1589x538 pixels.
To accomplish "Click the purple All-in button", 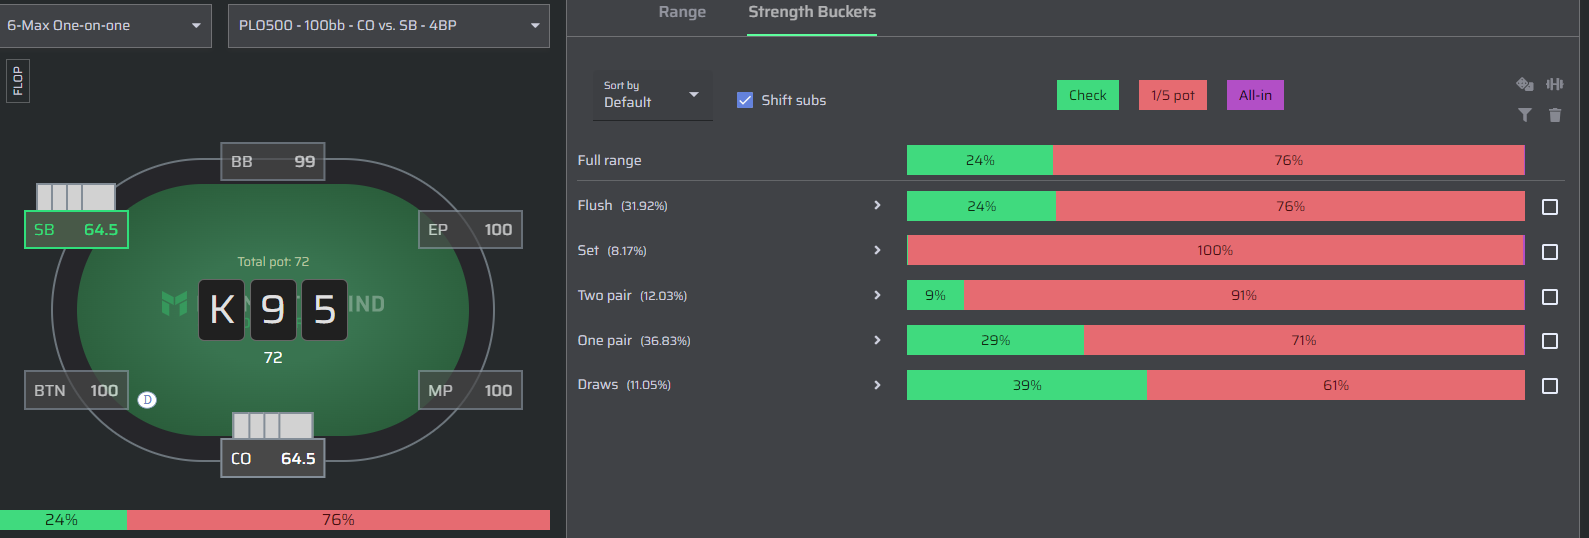I will coord(1255,95).
